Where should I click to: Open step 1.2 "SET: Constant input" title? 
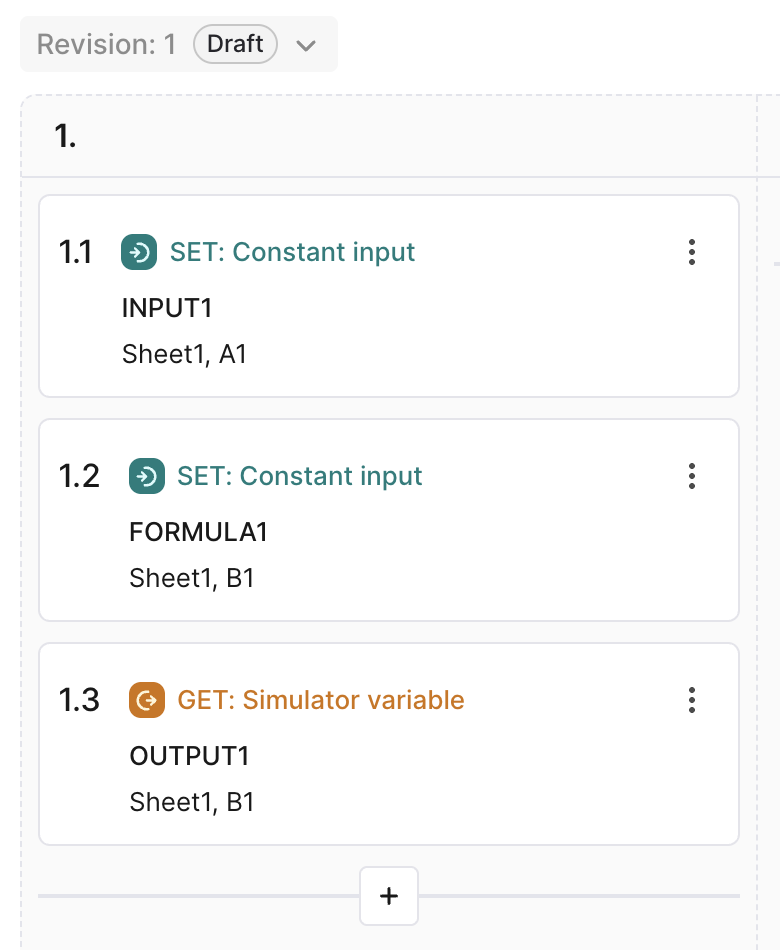(x=300, y=476)
